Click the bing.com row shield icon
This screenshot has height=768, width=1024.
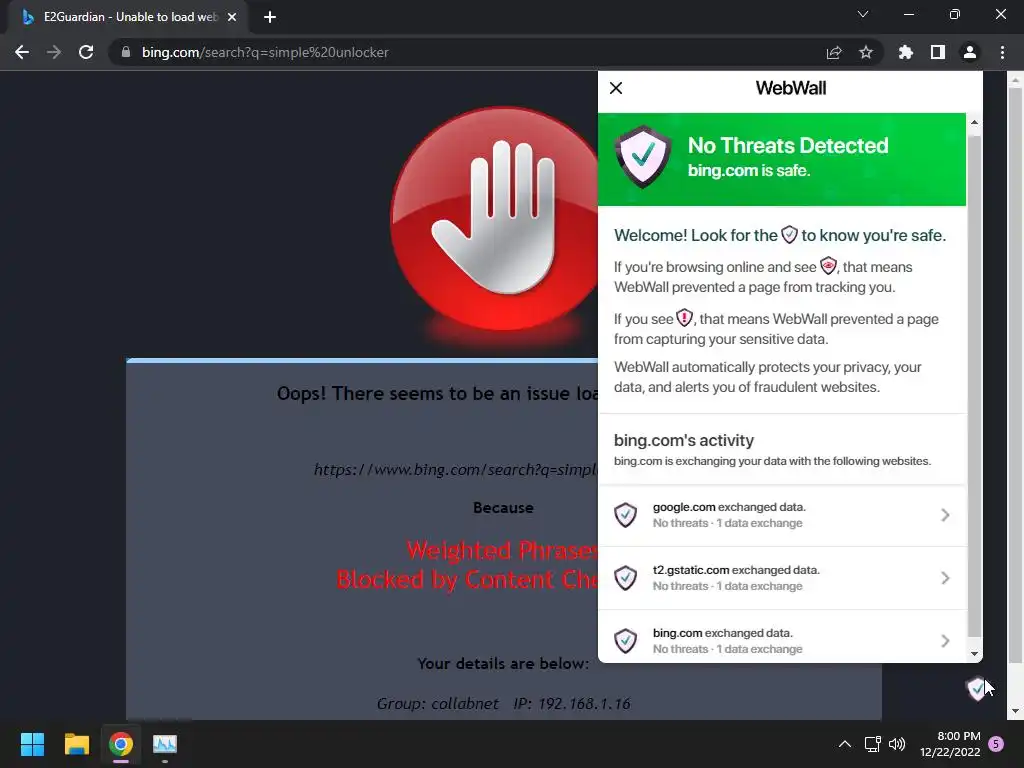click(626, 641)
